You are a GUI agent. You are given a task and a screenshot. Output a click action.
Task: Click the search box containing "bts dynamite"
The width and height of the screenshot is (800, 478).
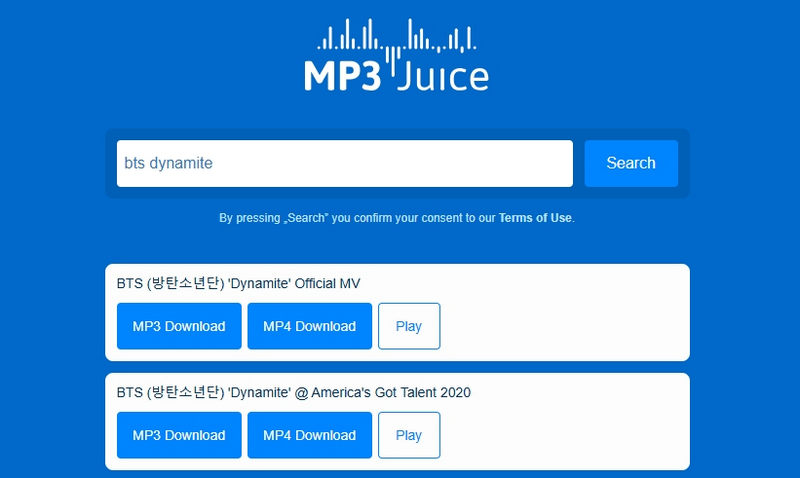[x=345, y=163]
